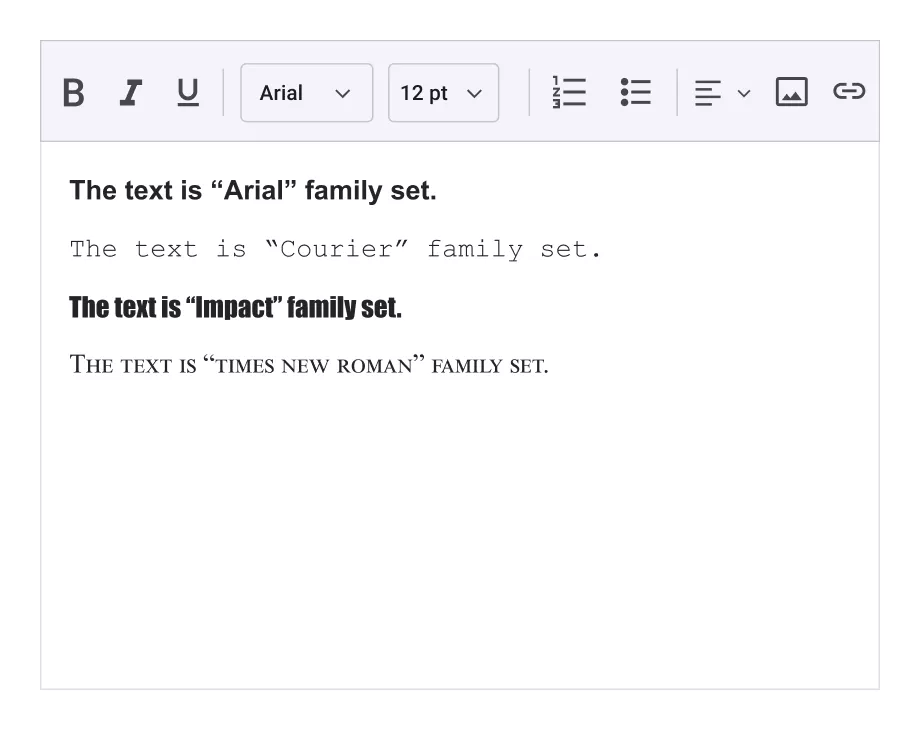
Task: Toggle bold formatting with the B icon
Action: pos(72,92)
